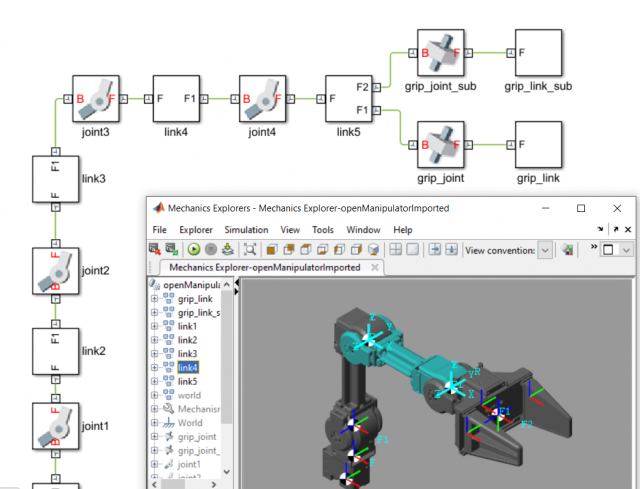
Task: Open the View menu
Action: pos(290,230)
